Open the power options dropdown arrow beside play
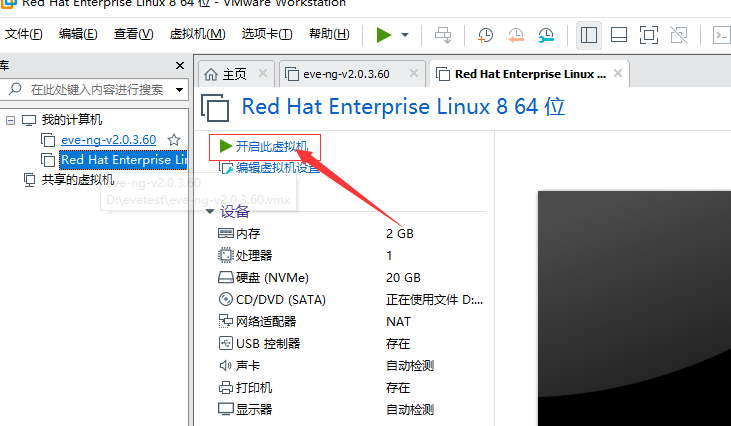The image size is (731, 426). [405, 35]
